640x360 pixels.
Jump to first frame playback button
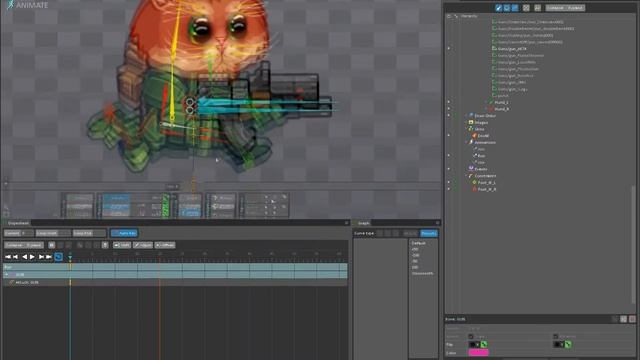coord(8,257)
